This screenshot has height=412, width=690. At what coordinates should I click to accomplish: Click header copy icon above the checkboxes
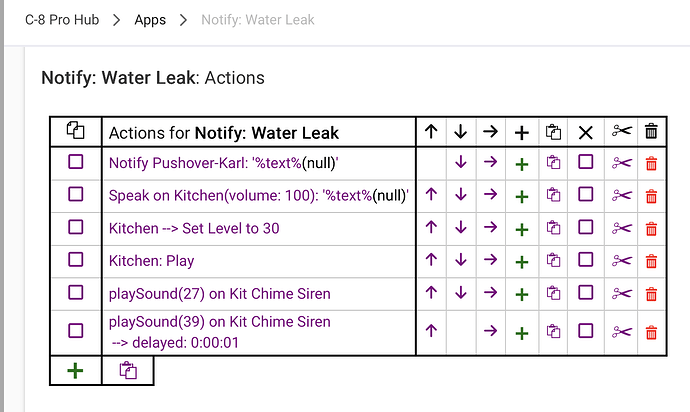(x=76, y=131)
